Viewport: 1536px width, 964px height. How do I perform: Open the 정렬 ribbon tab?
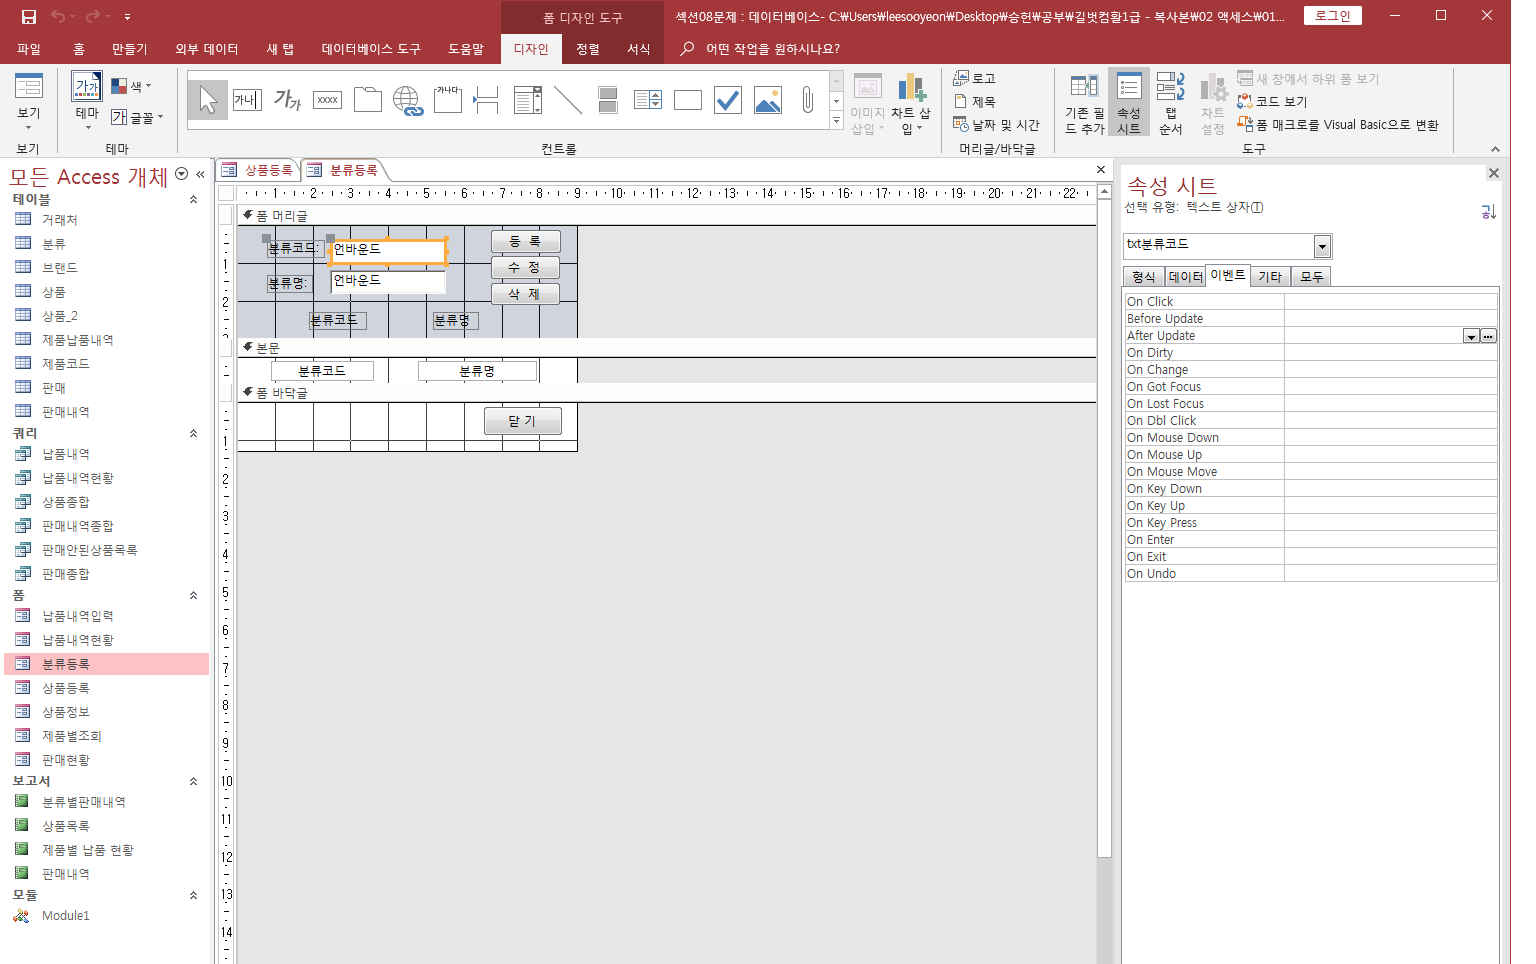coord(588,49)
